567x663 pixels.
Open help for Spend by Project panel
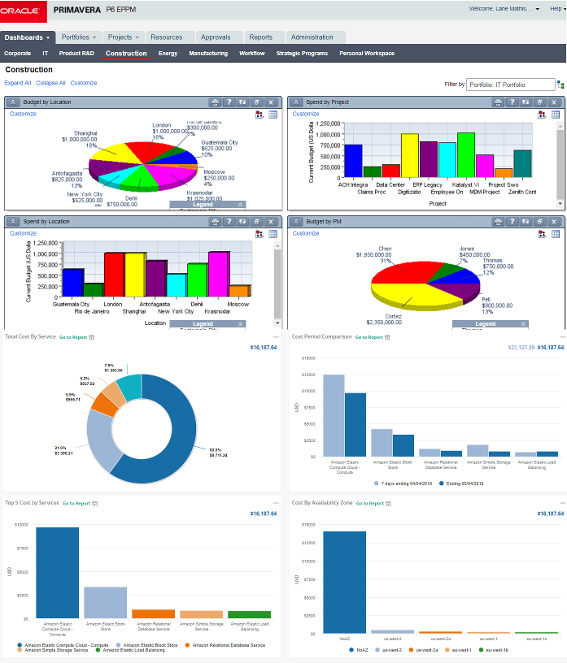tap(512, 102)
